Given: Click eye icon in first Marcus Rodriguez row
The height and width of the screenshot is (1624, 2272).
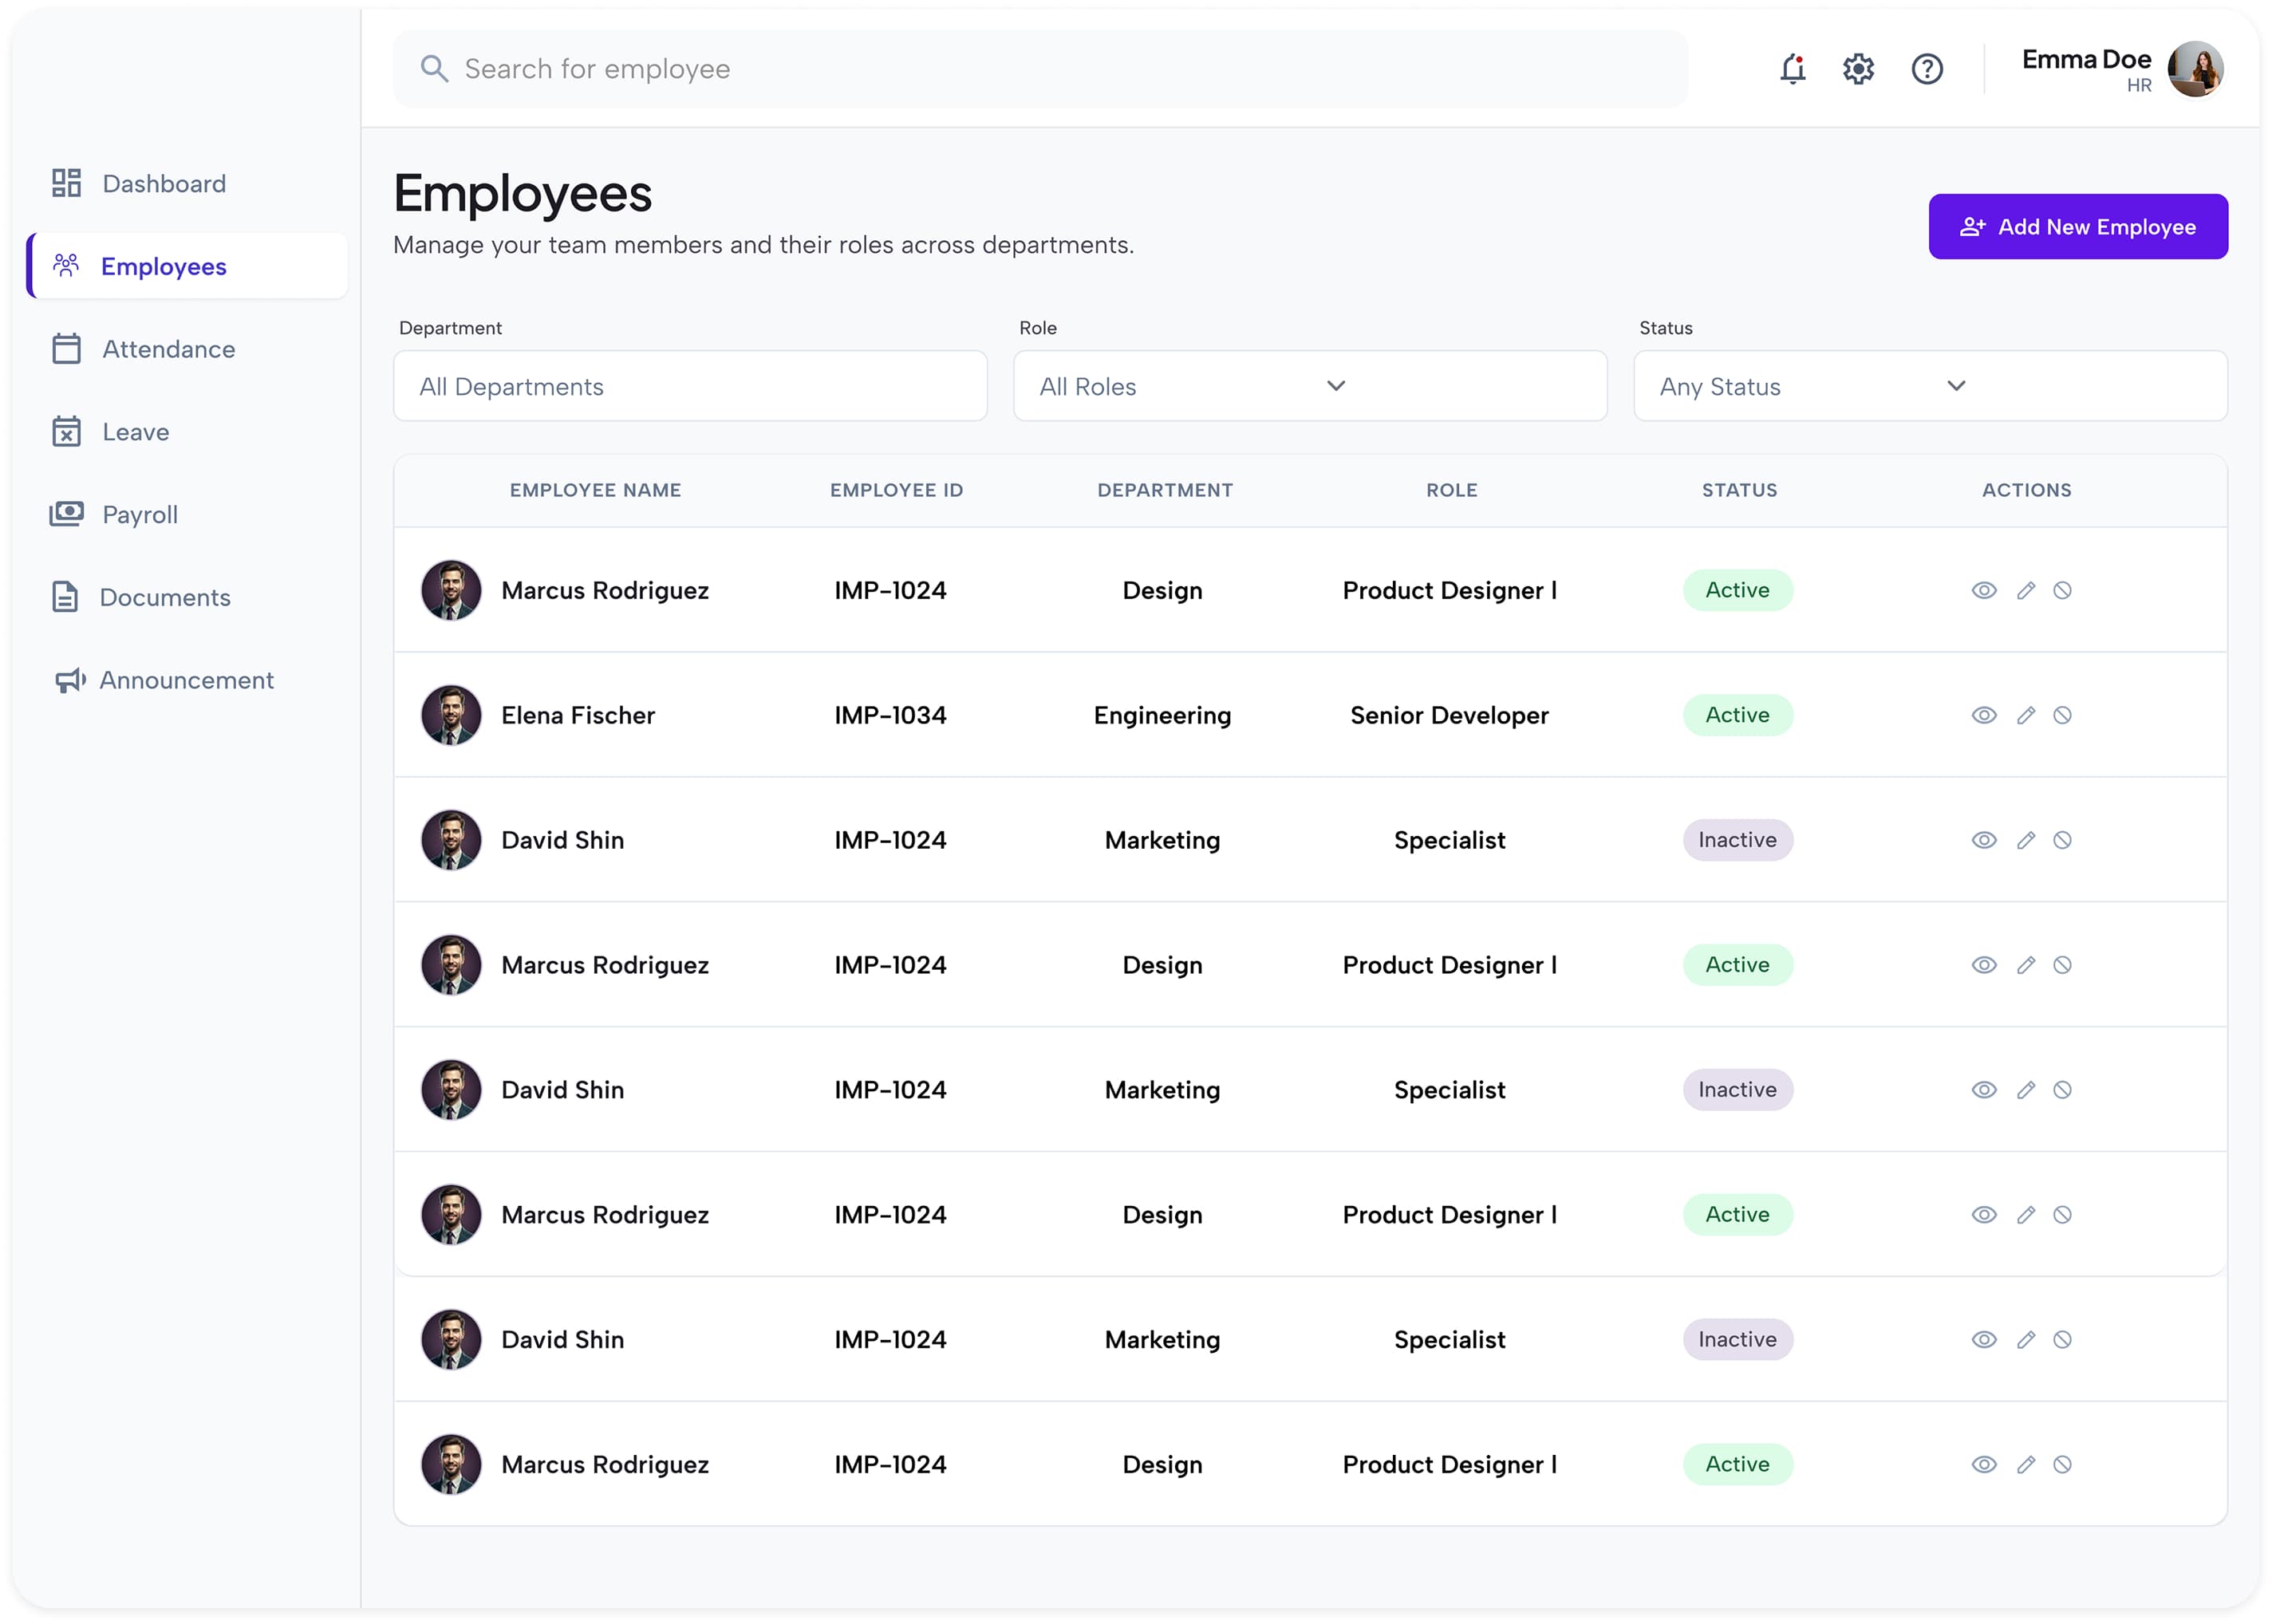Looking at the screenshot, I should [x=1983, y=590].
